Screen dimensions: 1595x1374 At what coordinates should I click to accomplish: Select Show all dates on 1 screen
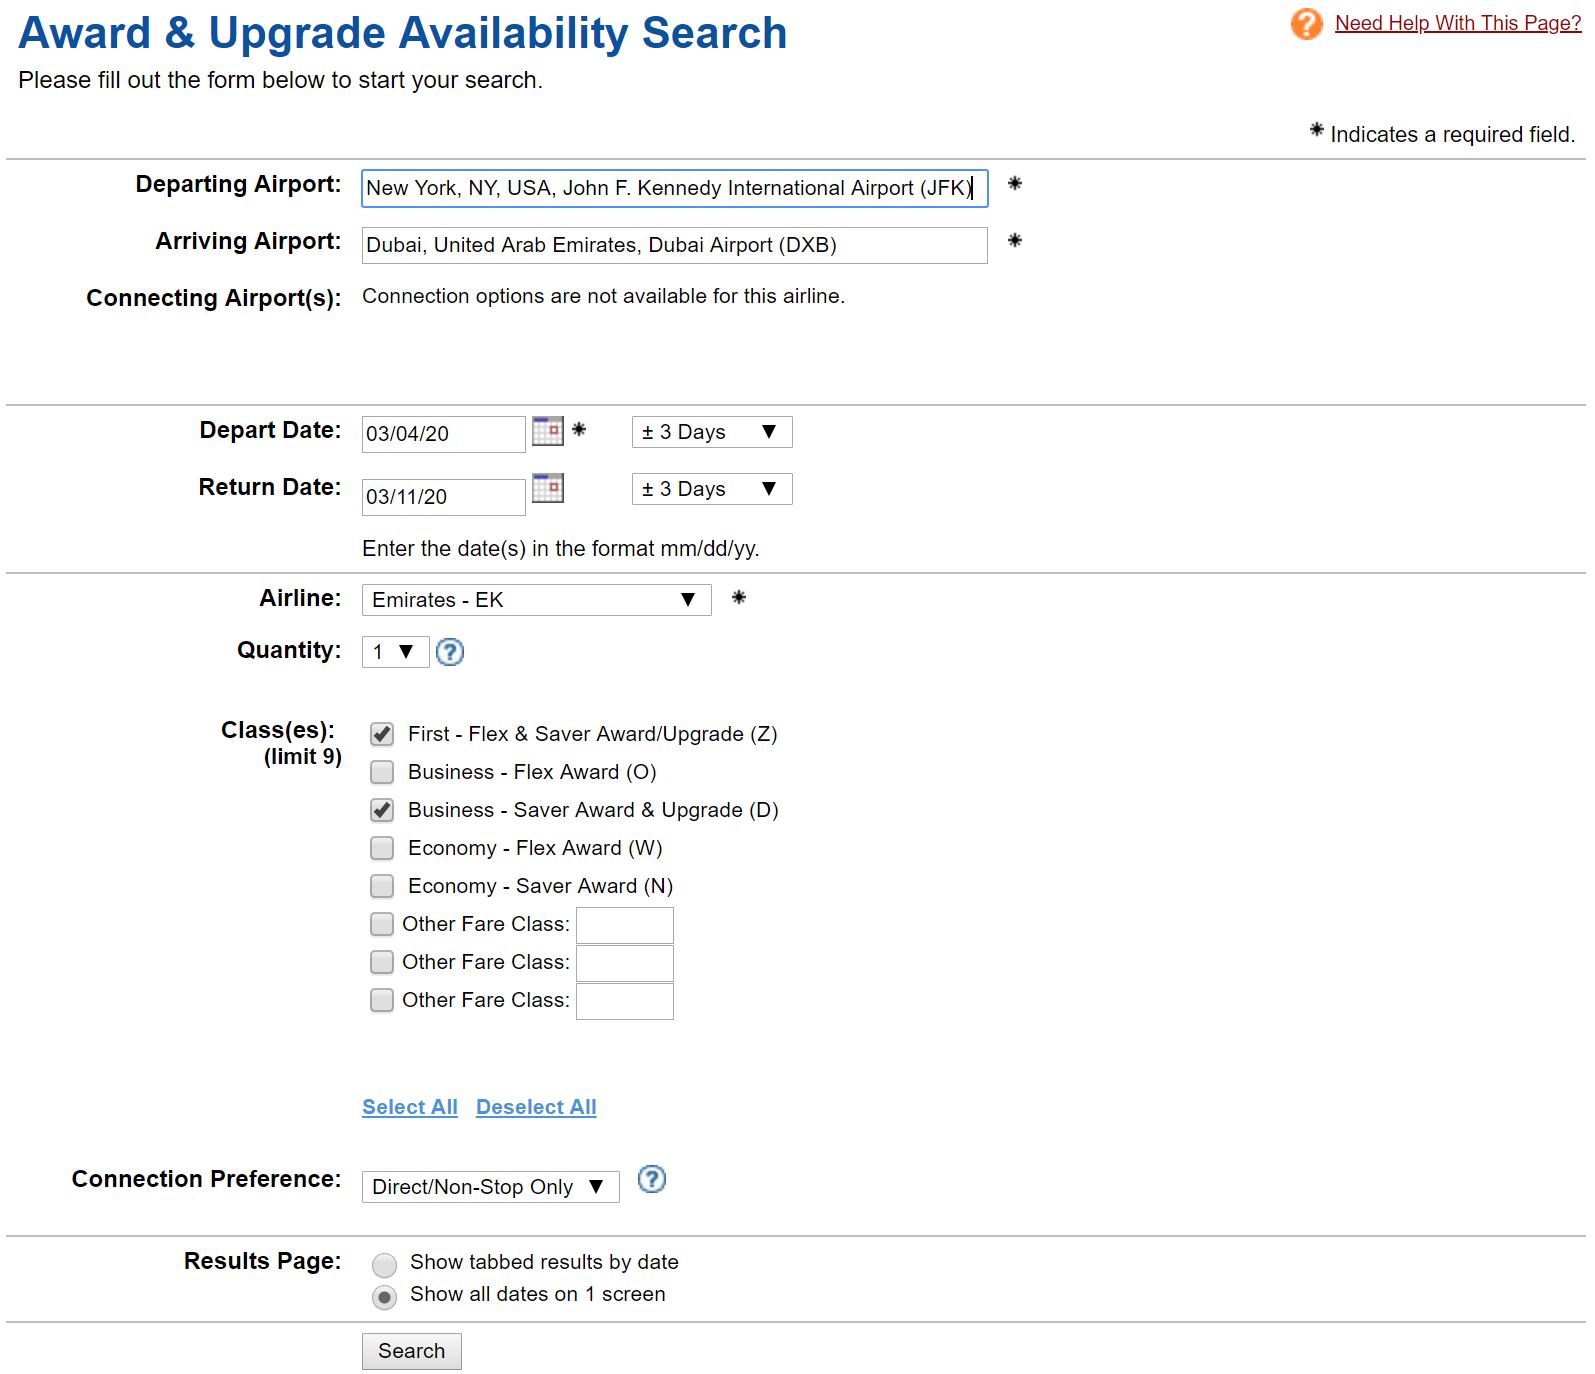click(384, 1297)
